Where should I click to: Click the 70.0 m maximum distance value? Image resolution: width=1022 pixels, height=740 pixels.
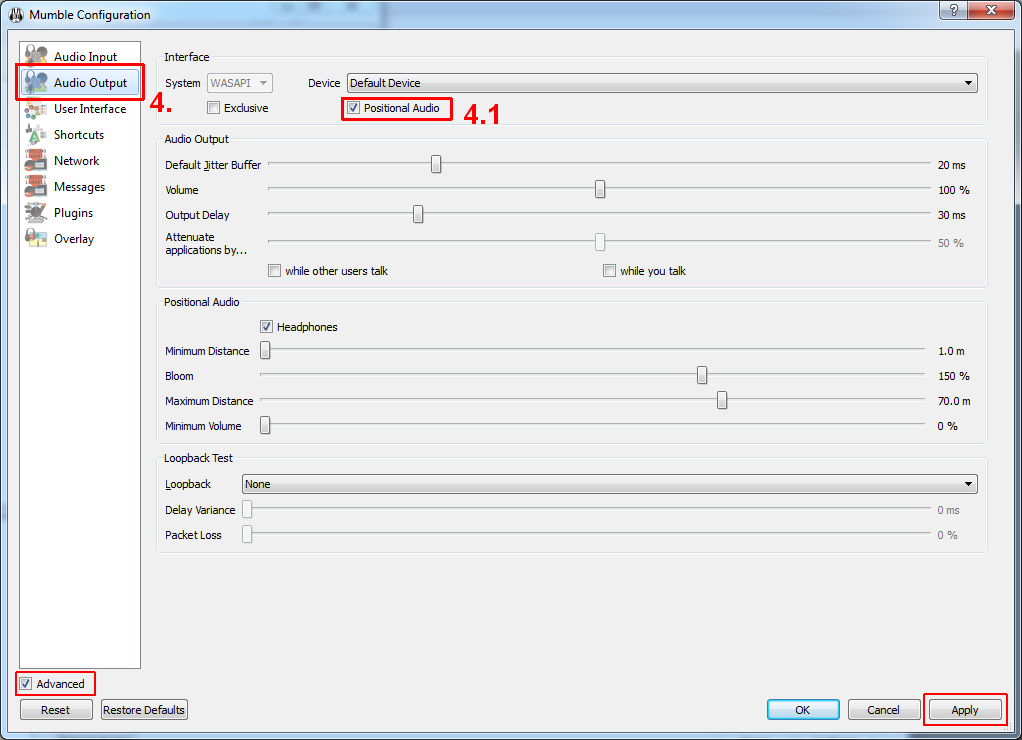pyautogui.click(x=954, y=401)
